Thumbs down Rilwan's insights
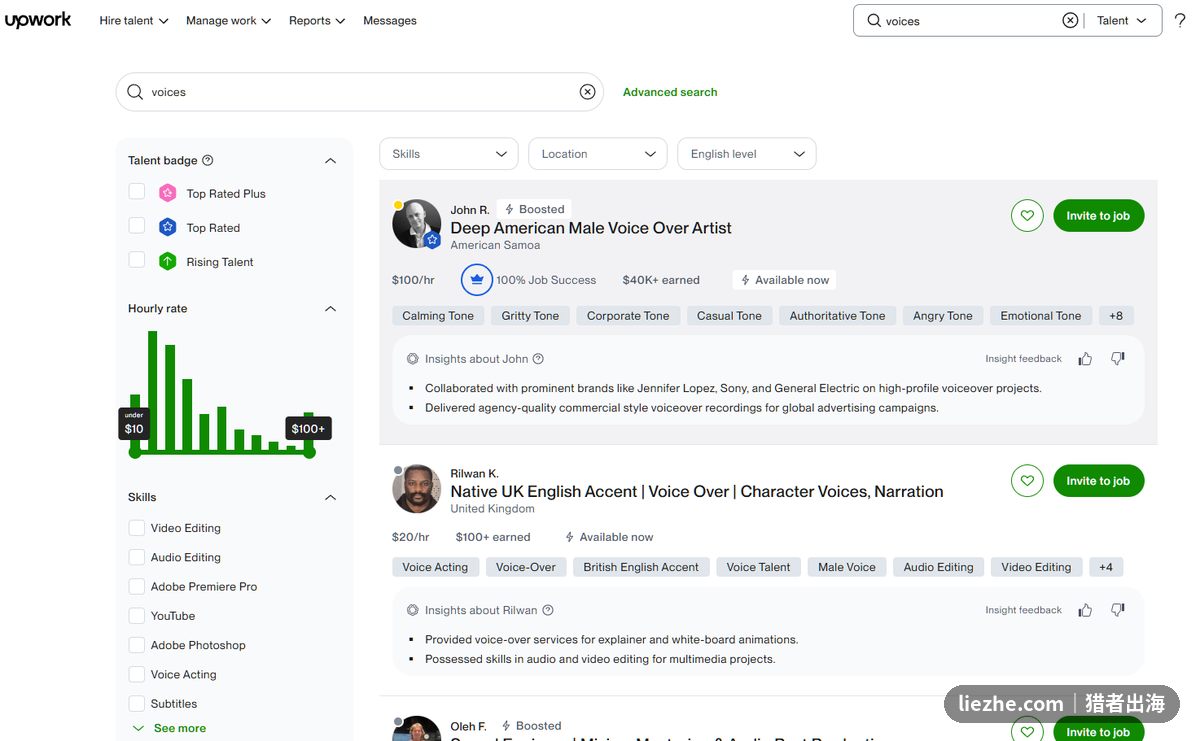The height and width of the screenshot is (741, 1200). 1118,610
